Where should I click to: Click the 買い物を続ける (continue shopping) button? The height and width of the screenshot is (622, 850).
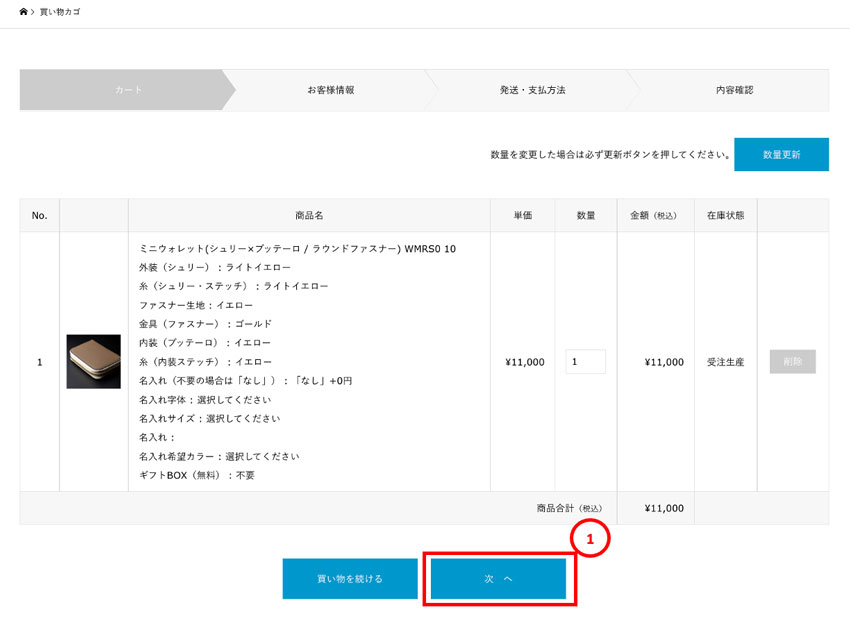[350, 578]
